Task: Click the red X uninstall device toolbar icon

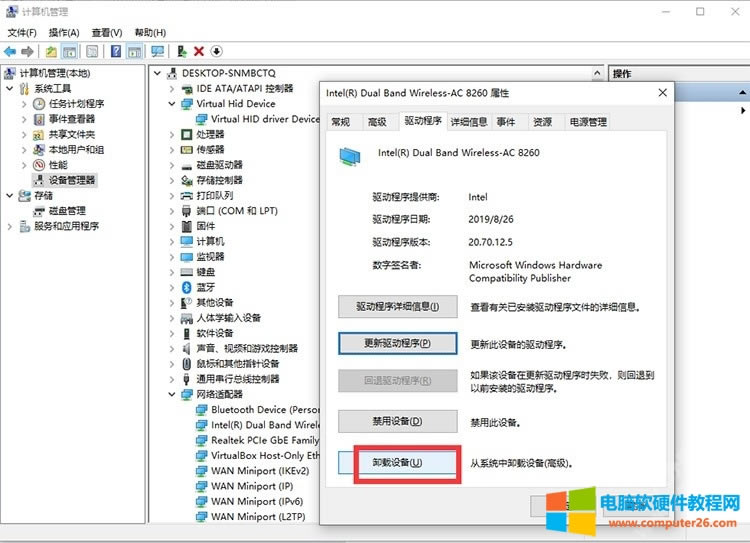Action: coord(199,51)
